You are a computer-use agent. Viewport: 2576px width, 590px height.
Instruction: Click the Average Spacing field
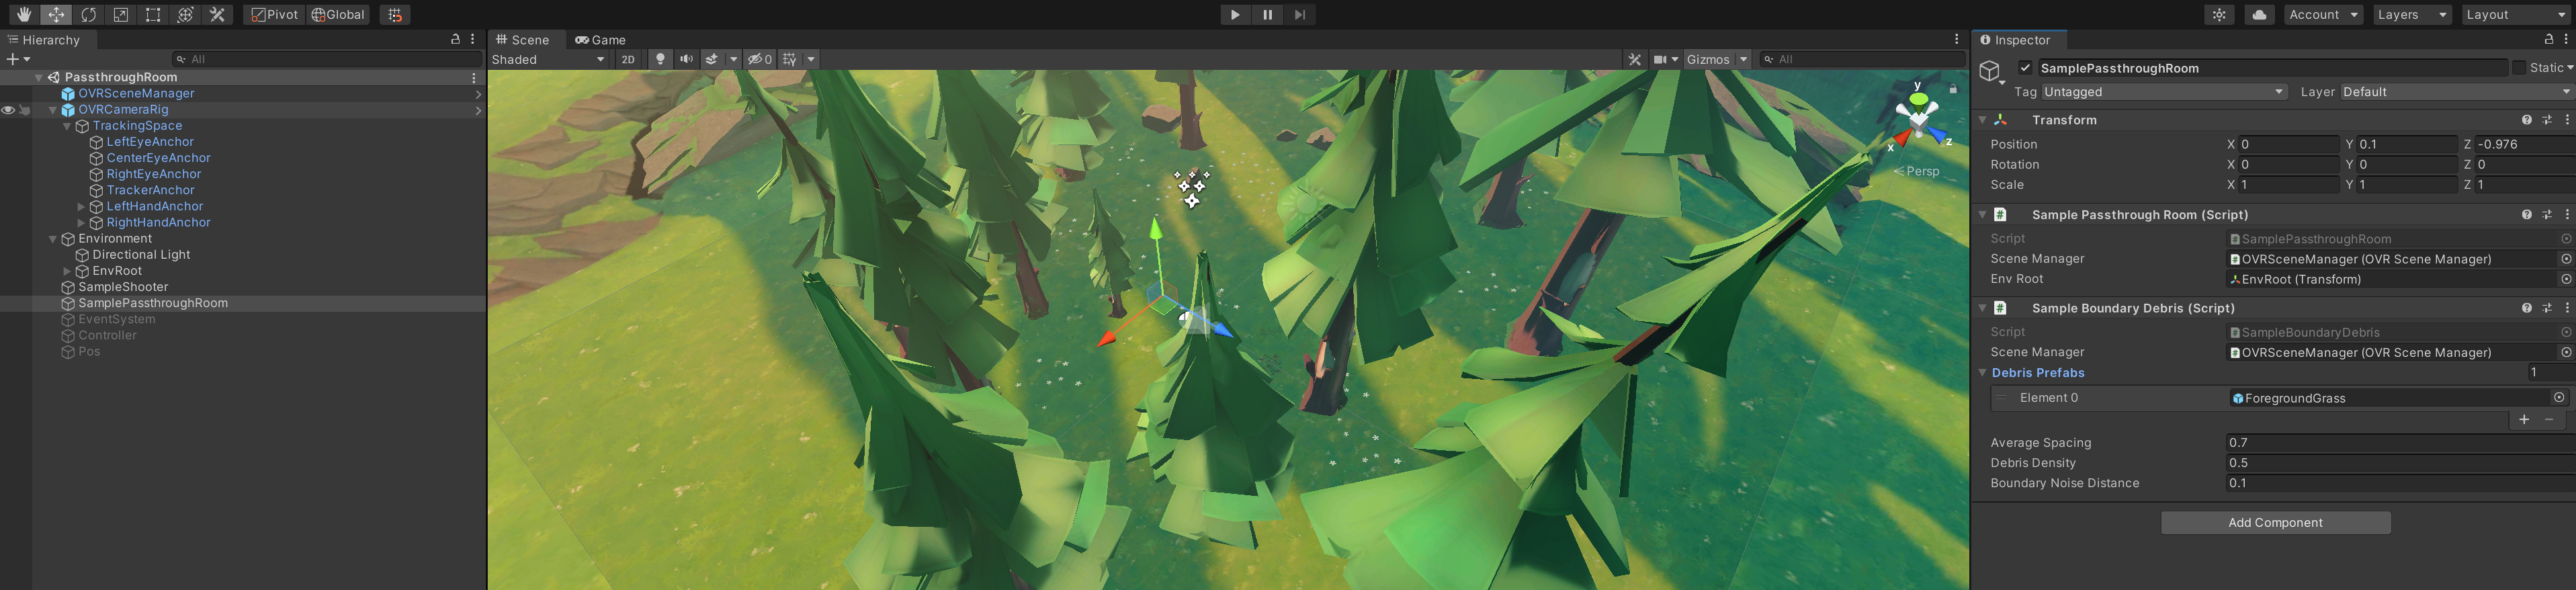click(x=2399, y=442)
